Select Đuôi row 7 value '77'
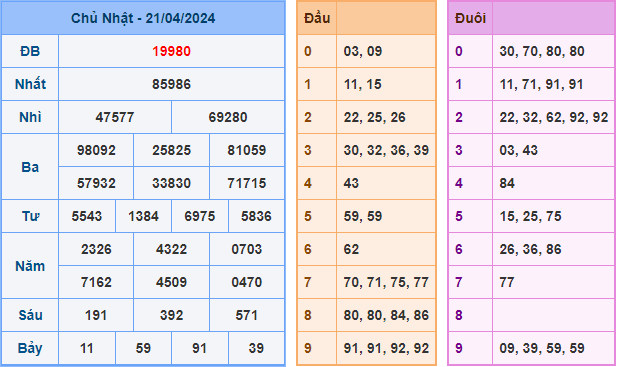Screen dimensions: 617x367 click(x=507, y=282)
